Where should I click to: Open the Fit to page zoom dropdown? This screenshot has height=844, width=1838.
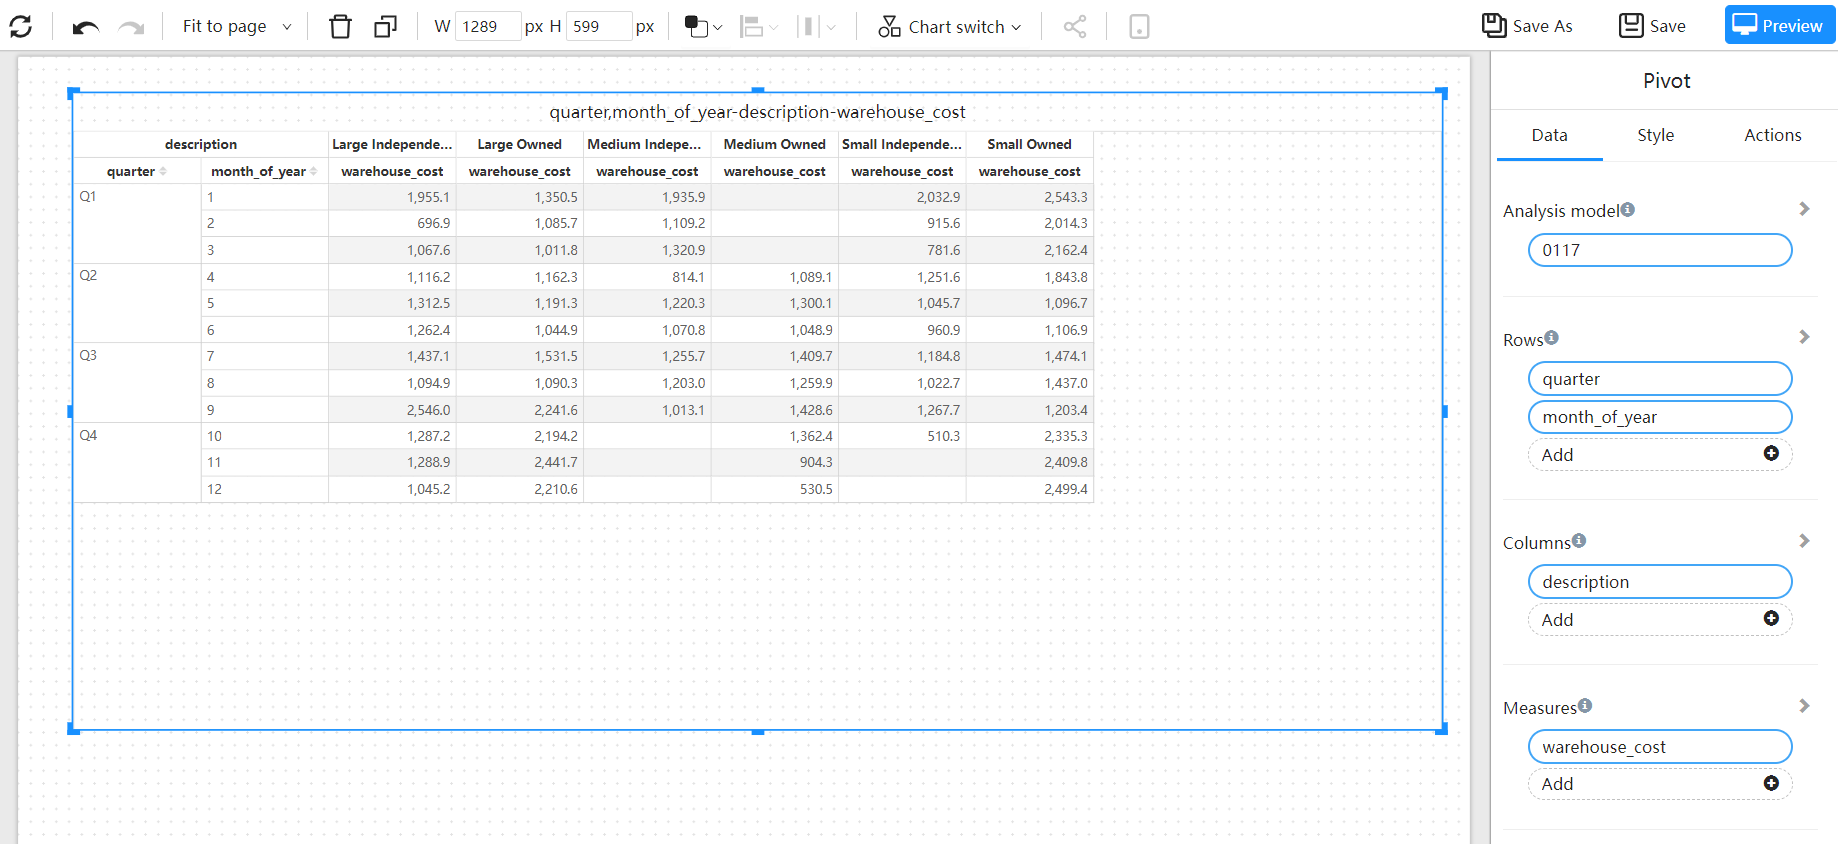(x=237, y=26)
